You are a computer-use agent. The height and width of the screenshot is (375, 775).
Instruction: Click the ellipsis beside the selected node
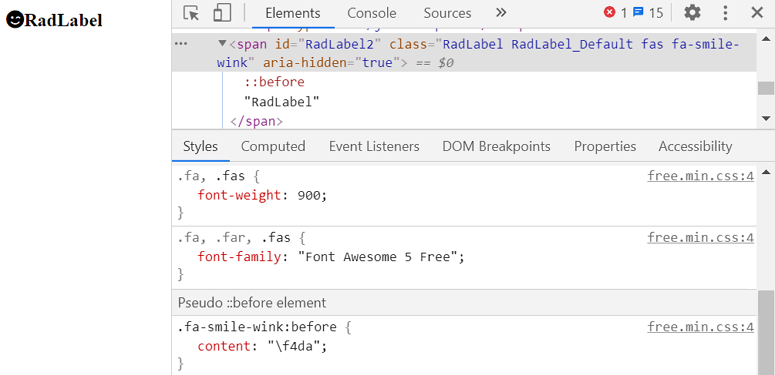tap(181, 44)
